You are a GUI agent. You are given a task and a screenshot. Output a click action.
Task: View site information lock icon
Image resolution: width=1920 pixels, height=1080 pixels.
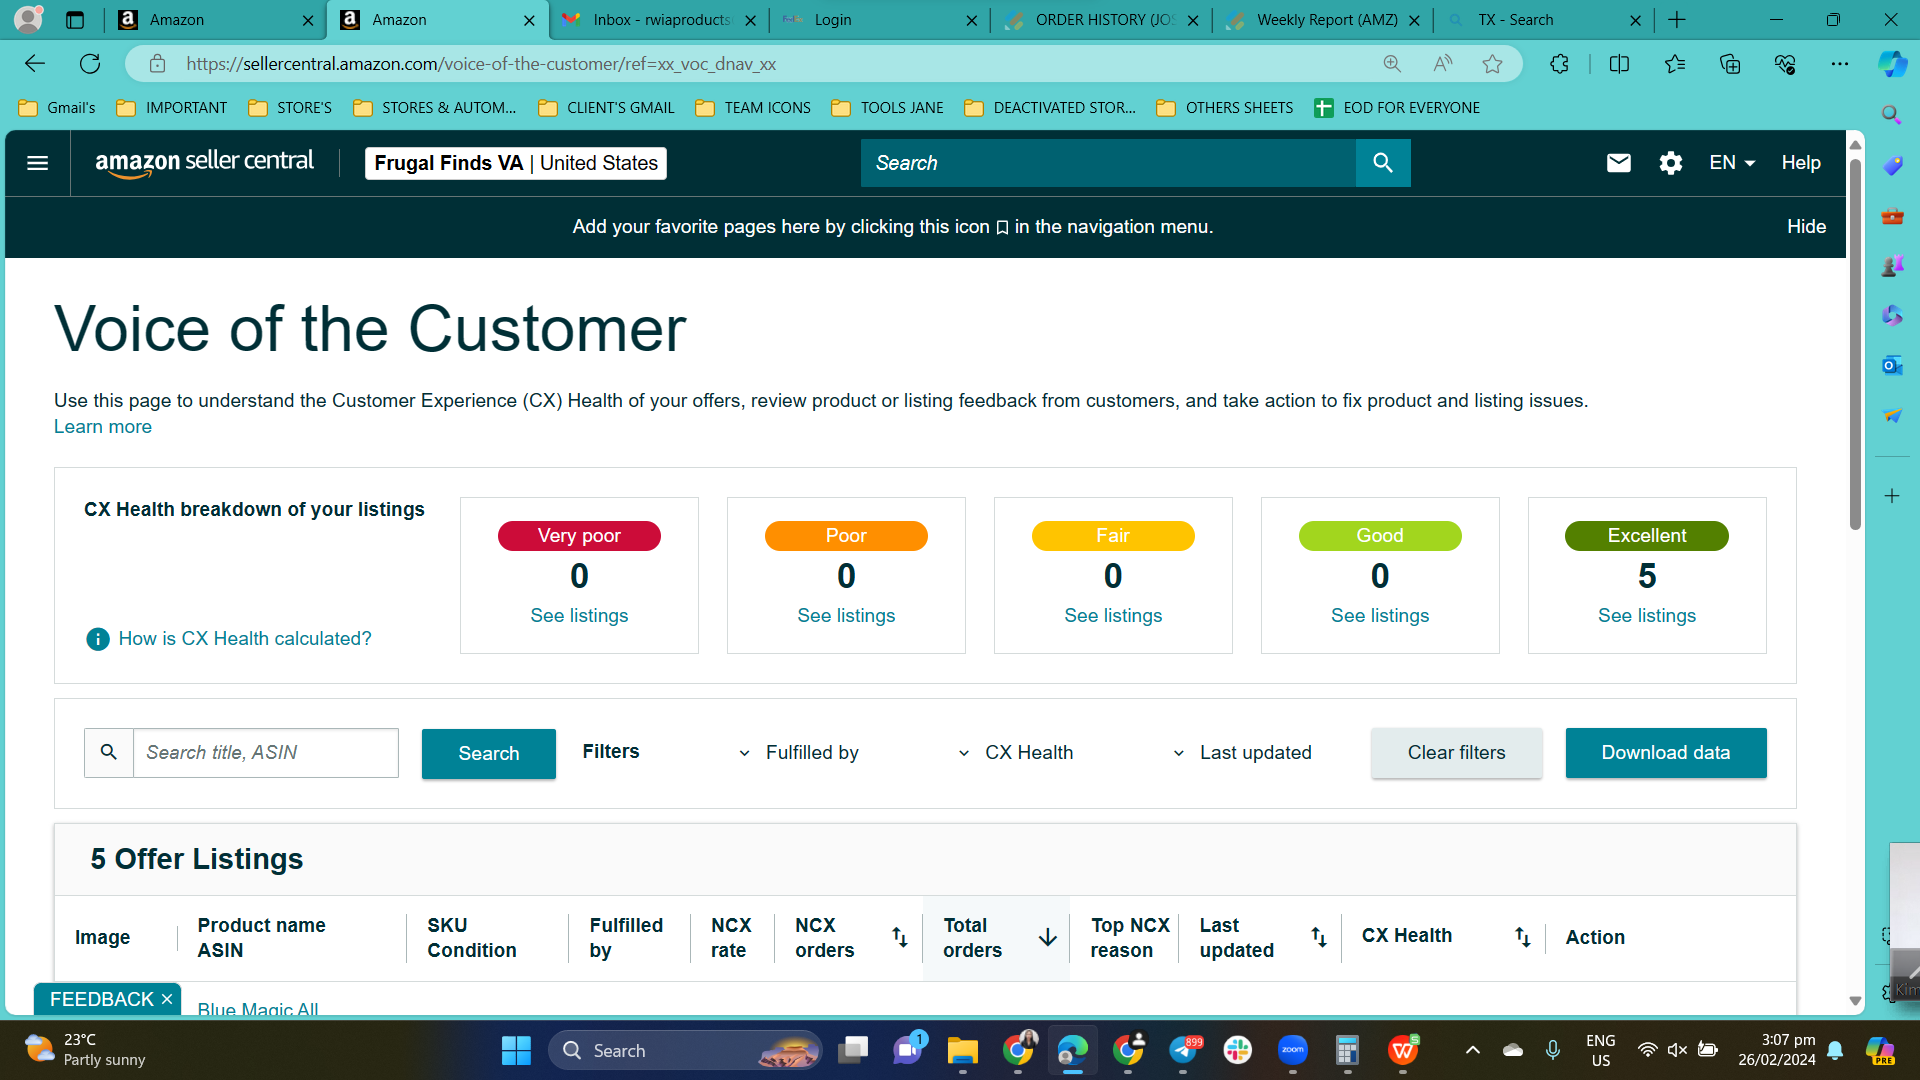pos(157,64)
